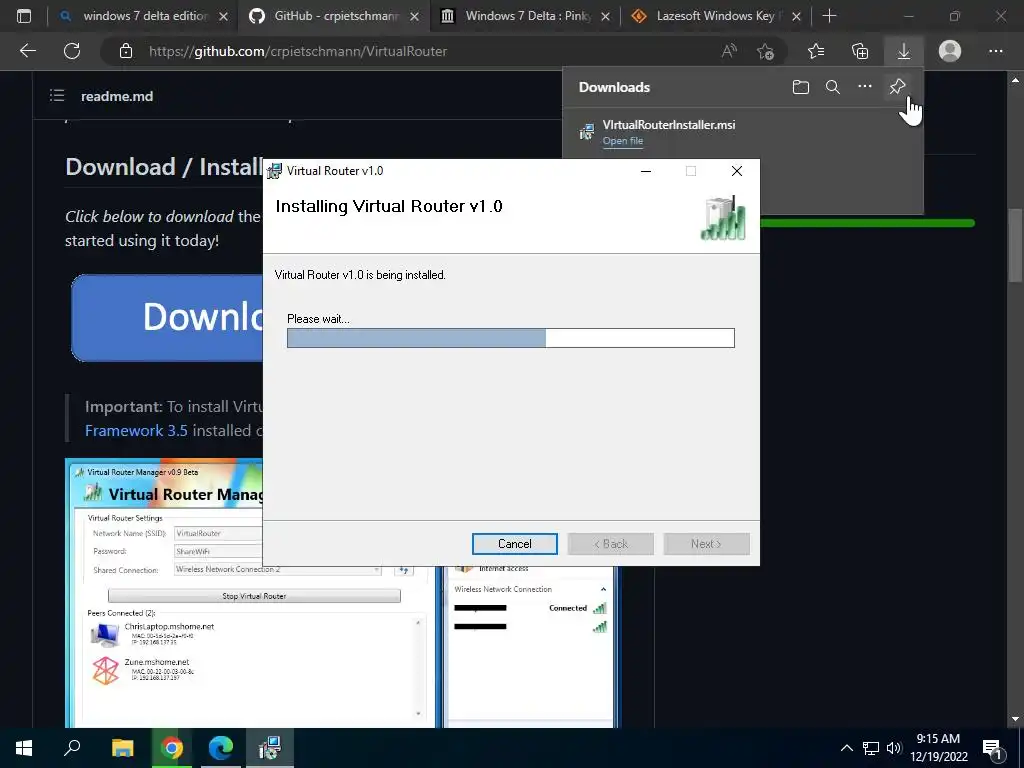Minimize the Virtual Router v1.0 installer
This screenshot has height=768, width=1024.
pyautogui.click(x=646, y=171)
